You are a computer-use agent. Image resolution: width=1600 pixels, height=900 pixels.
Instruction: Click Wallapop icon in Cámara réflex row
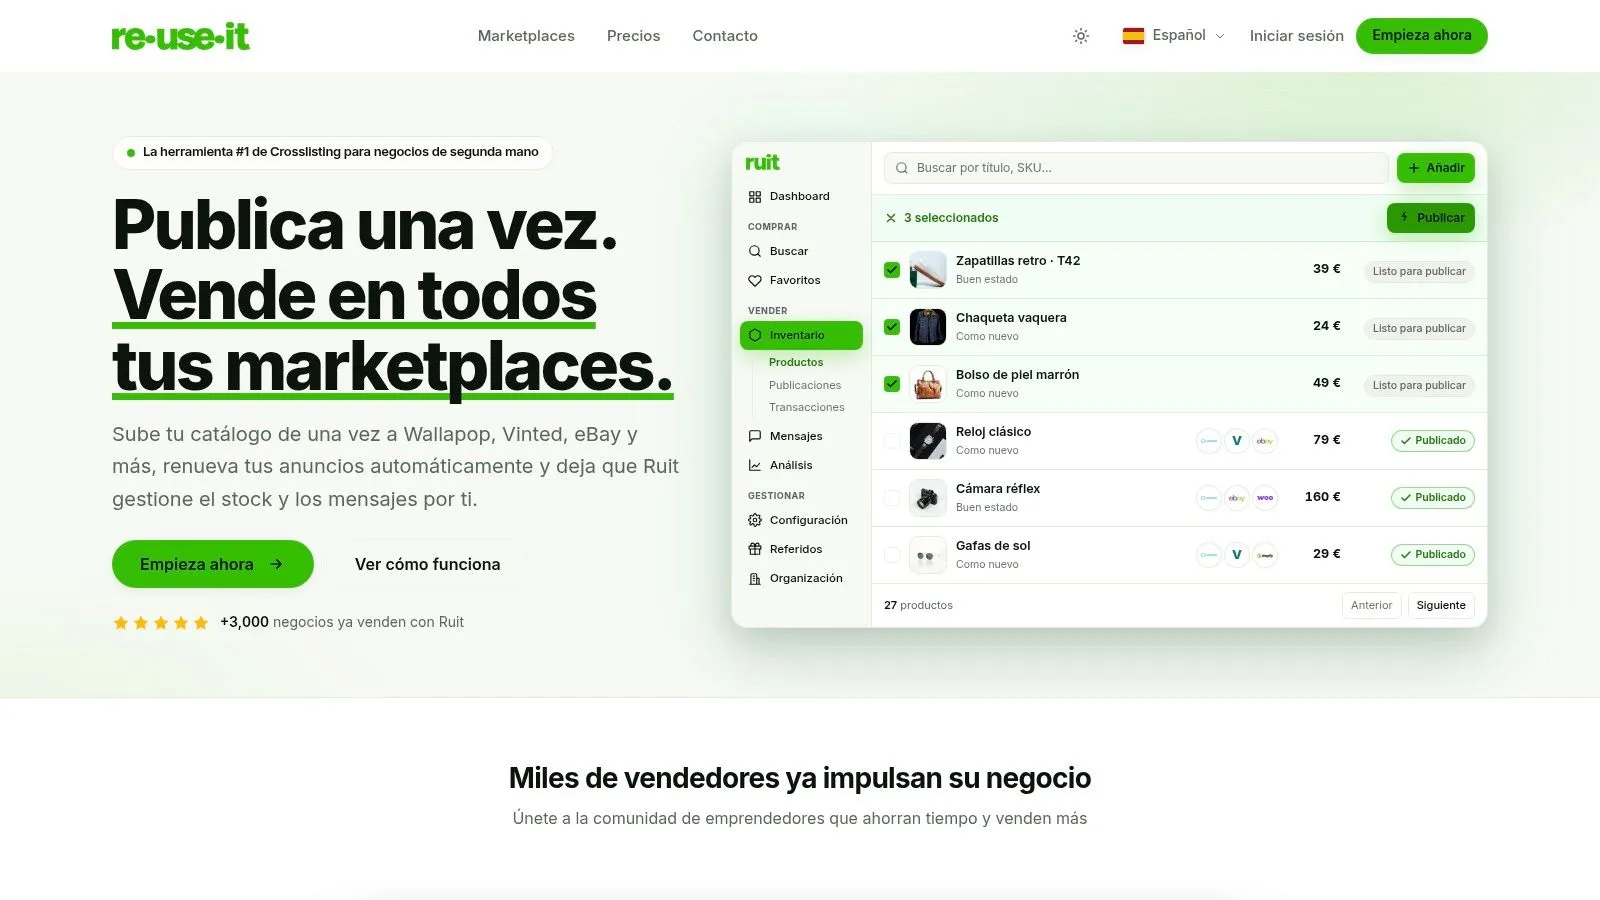click(x=1209, y=498)
